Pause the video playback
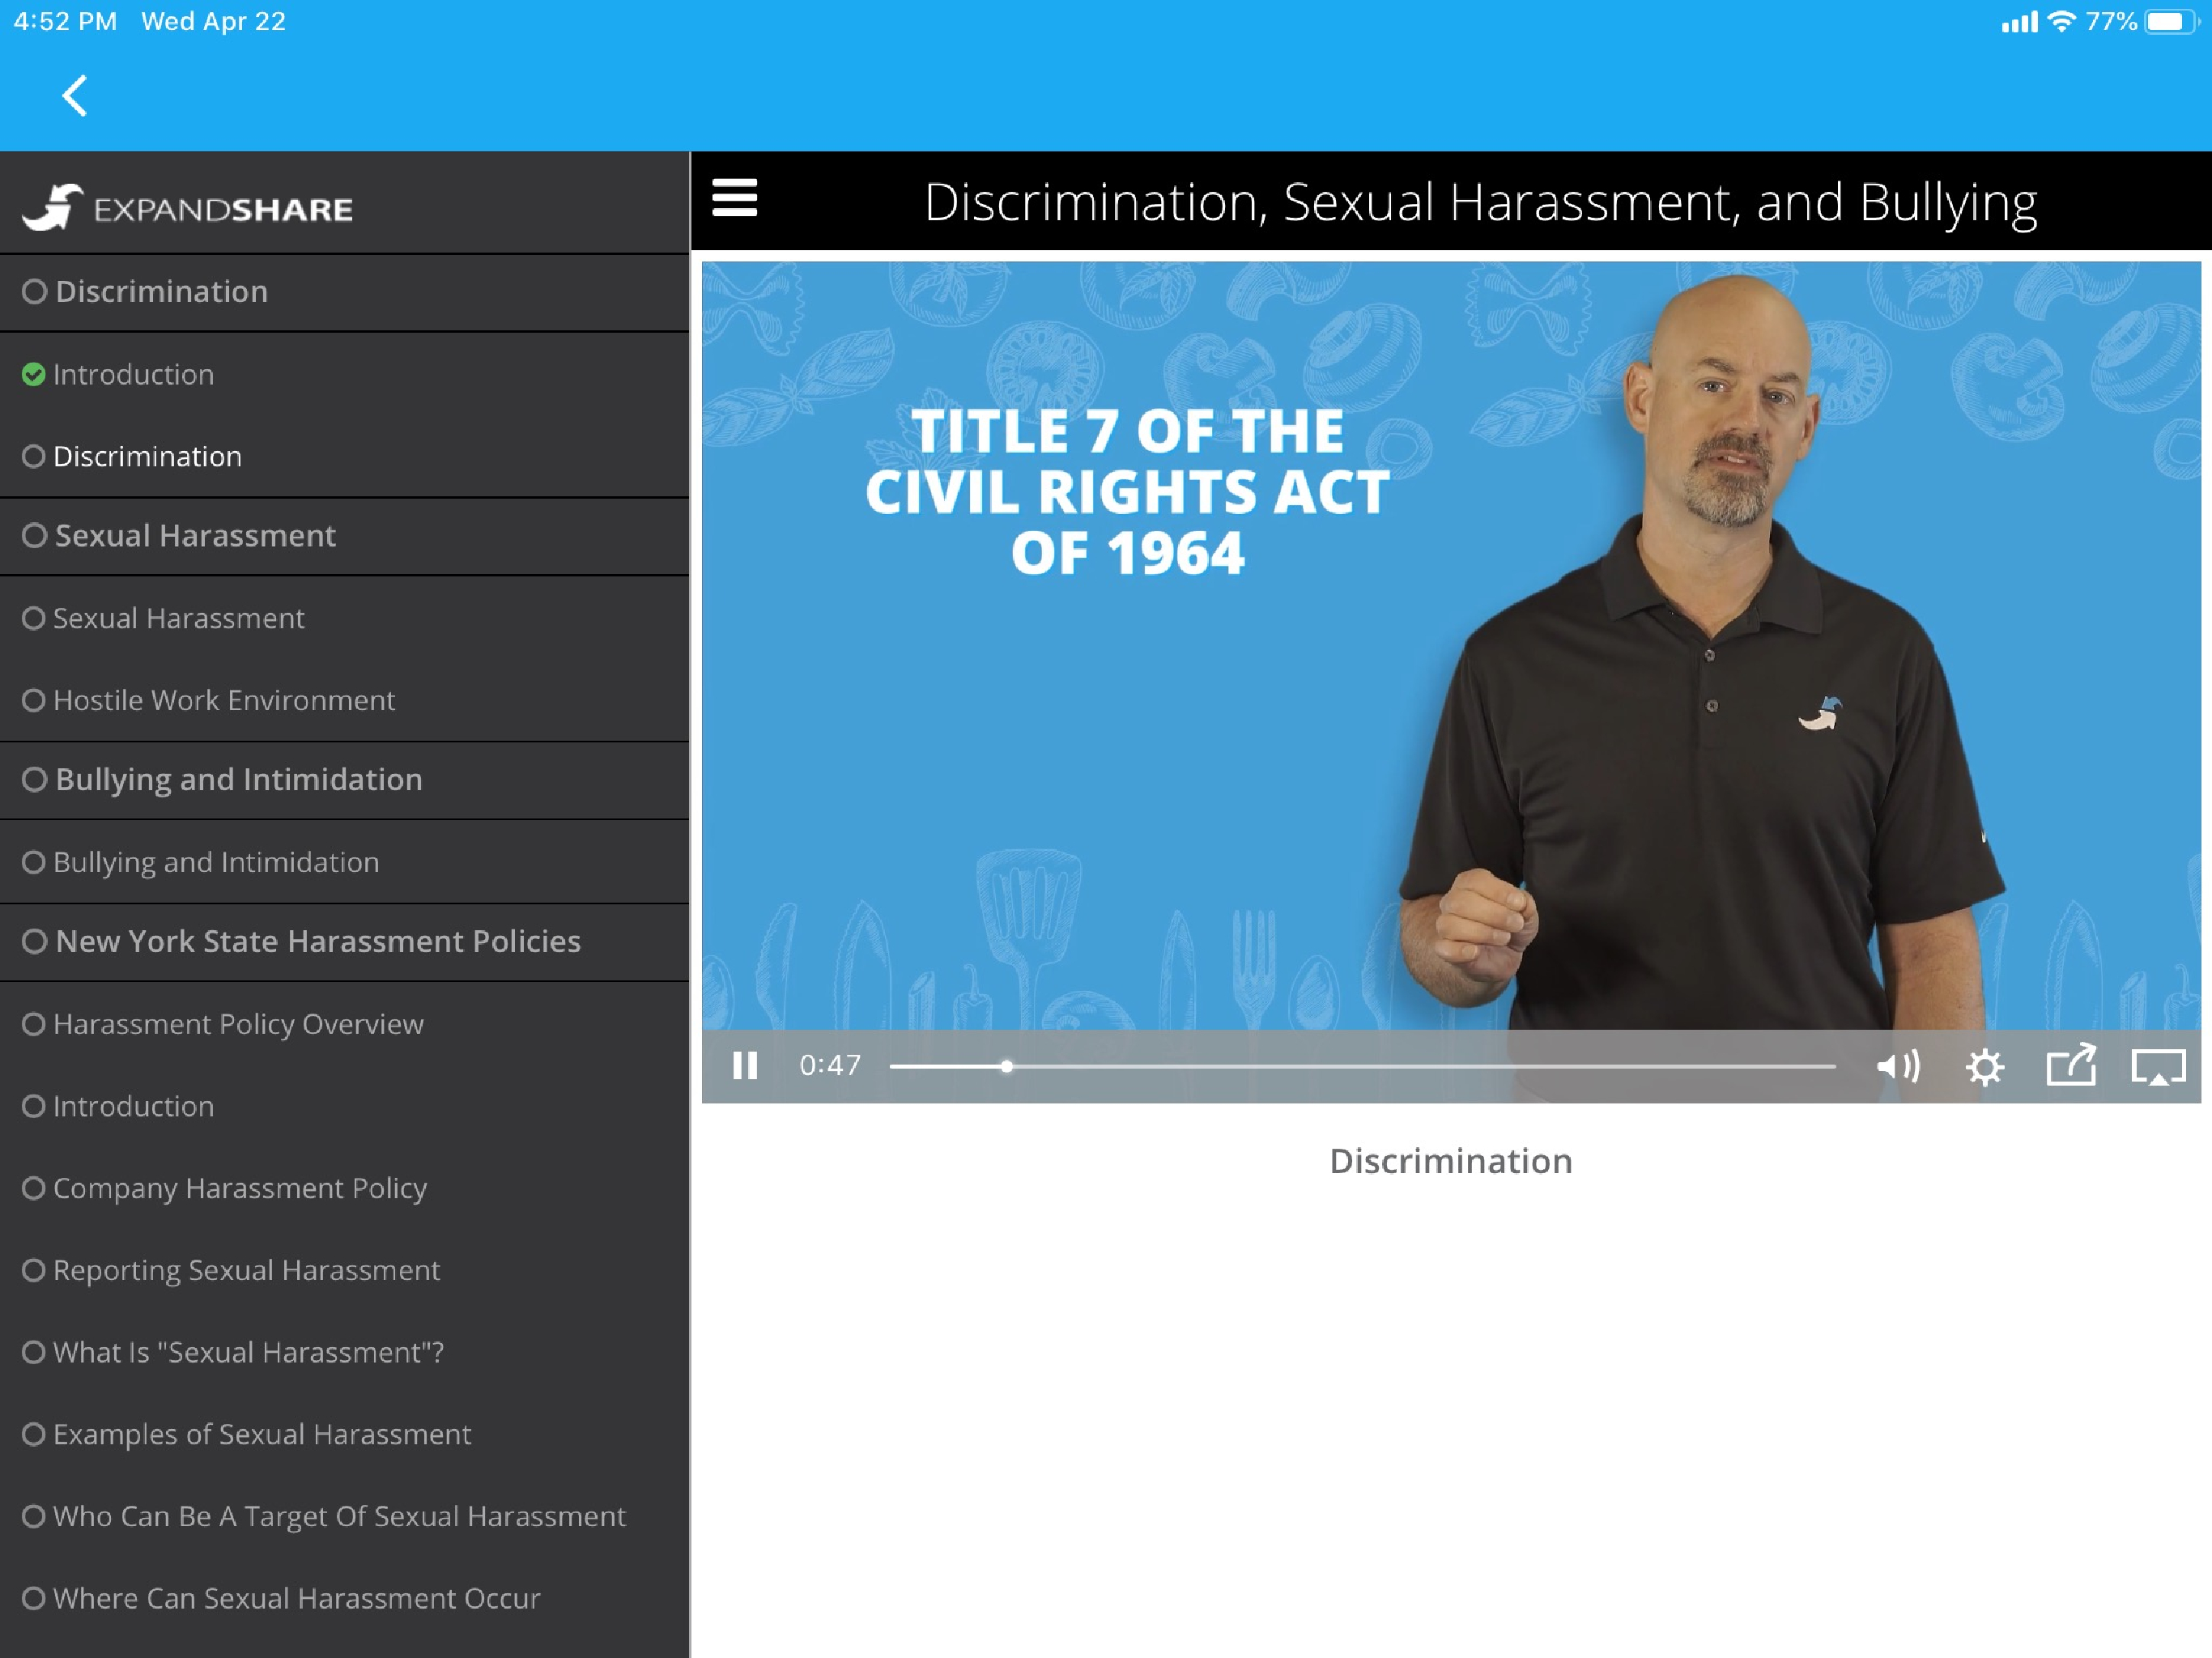The image size is (2212, 1658). (x=745, y=1065)
